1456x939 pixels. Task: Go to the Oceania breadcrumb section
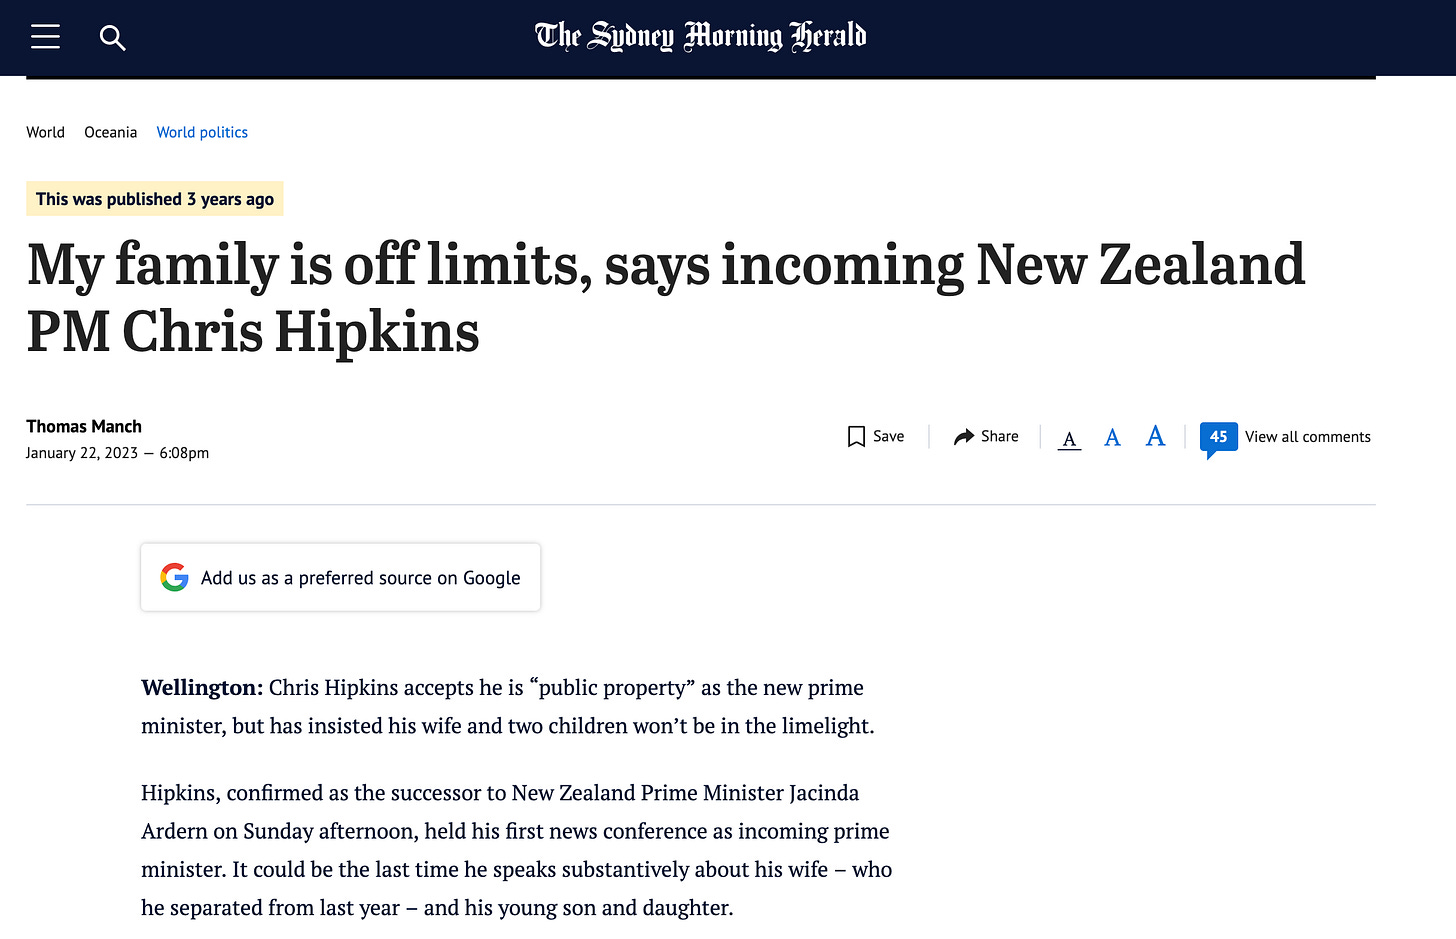coord(110,132)
